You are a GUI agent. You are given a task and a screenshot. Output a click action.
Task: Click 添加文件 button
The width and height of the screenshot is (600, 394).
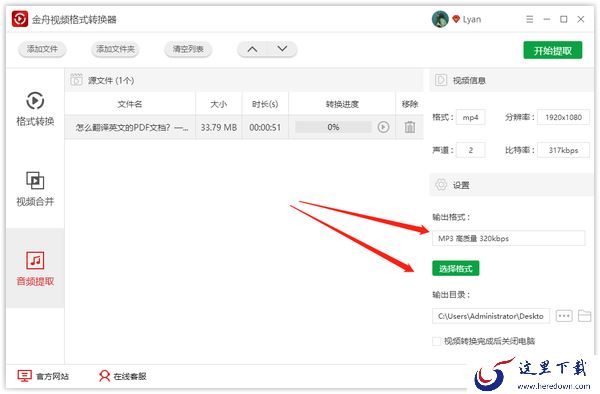[x=42, y=49]
